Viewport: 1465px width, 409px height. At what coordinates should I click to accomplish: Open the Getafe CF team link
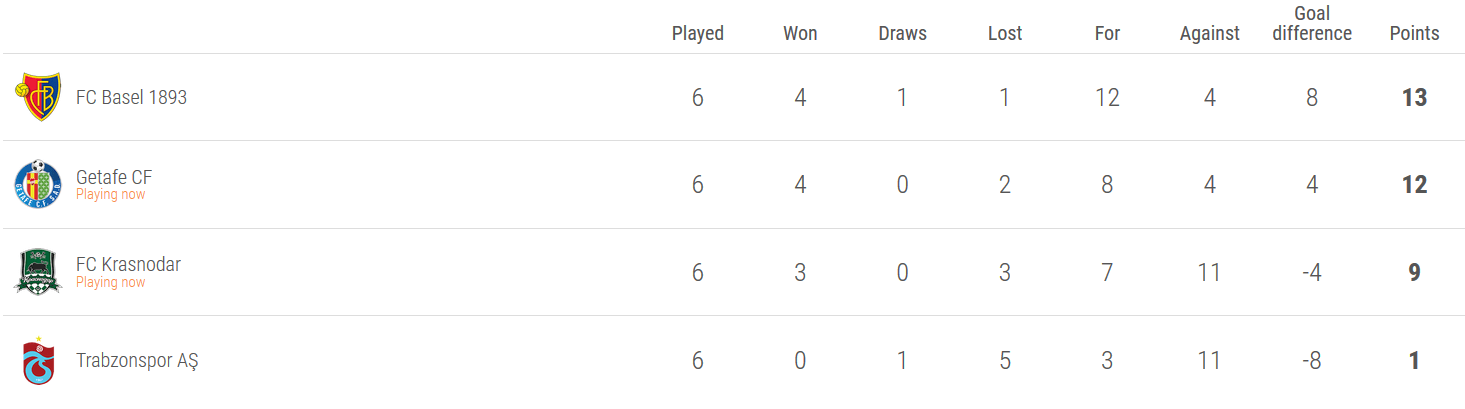114,177
